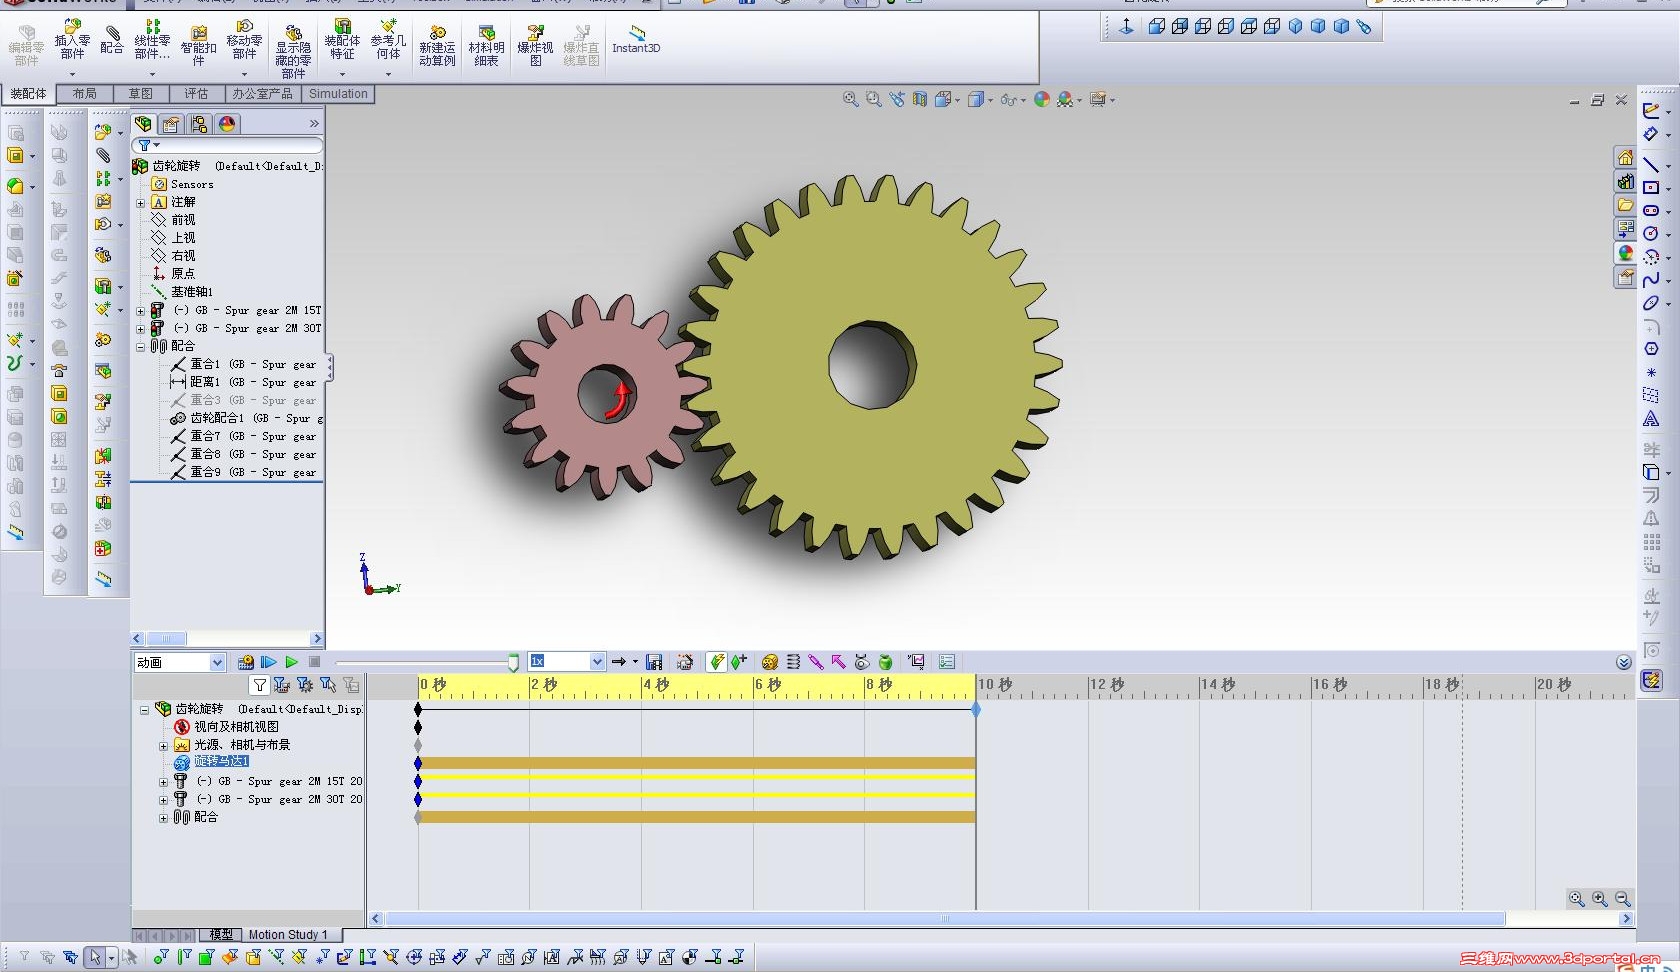This screenshot has height=972, width=1680.
Task: Toggle Filter Selected in motion tree
Action: pyautogui.click(x=328, y=685)
